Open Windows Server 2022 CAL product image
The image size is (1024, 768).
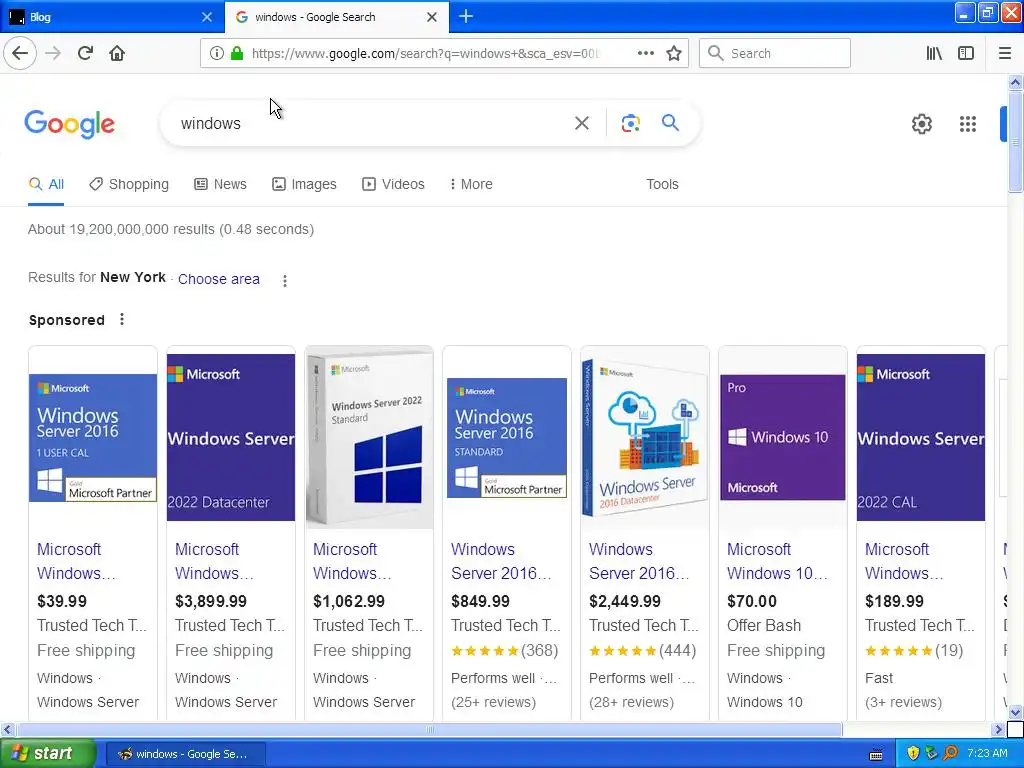point(921,438)
